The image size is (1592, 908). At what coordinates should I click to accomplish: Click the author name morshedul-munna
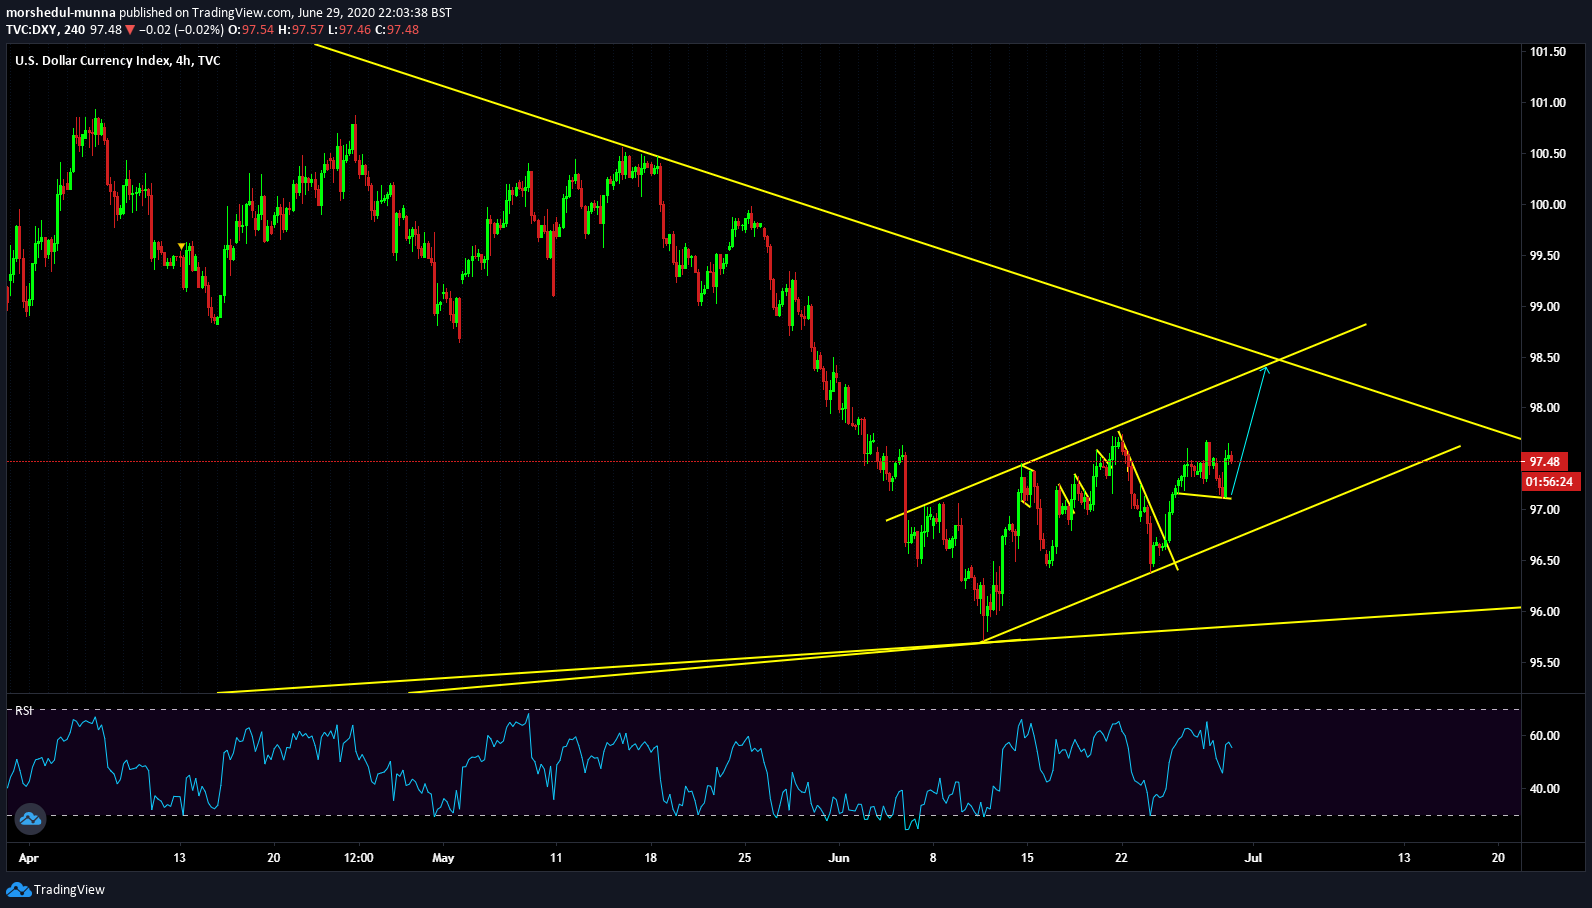tap(61, 13)
